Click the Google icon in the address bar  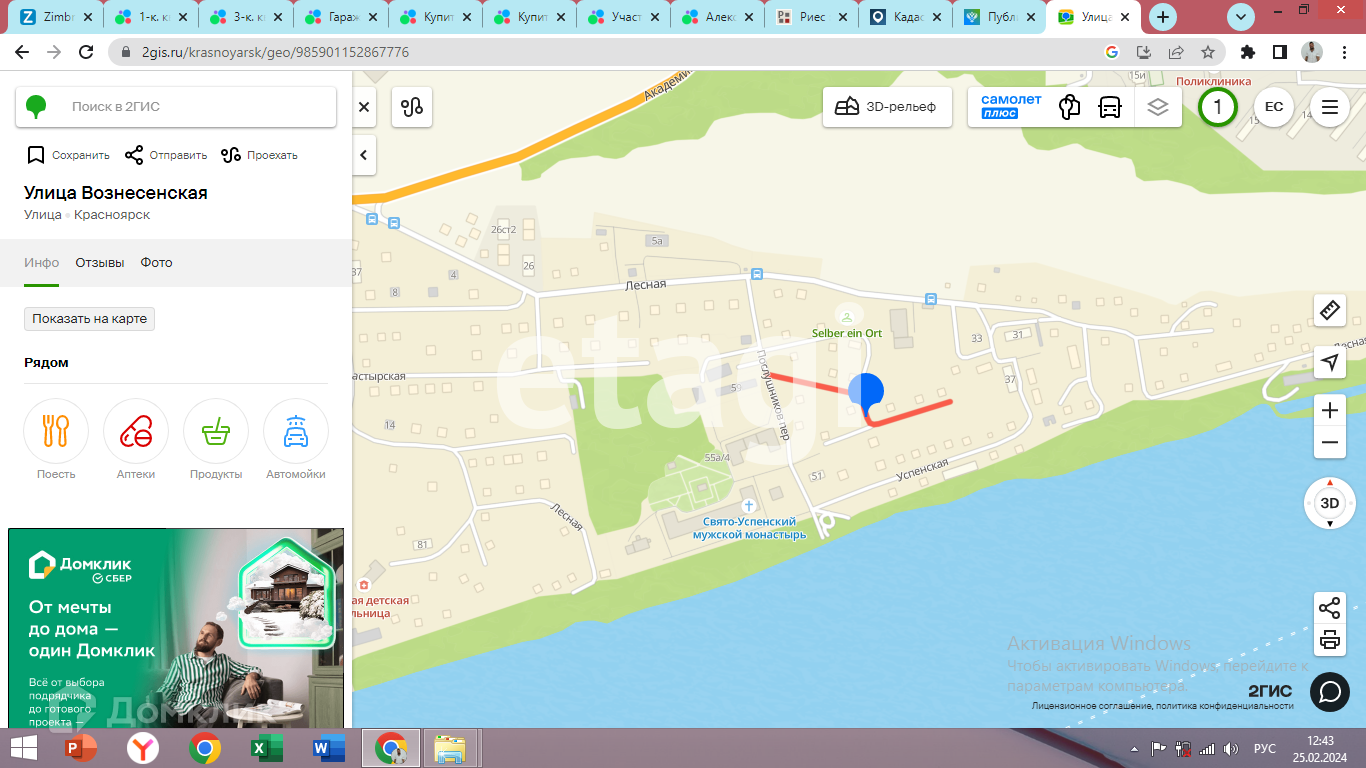pos(1112,52)
